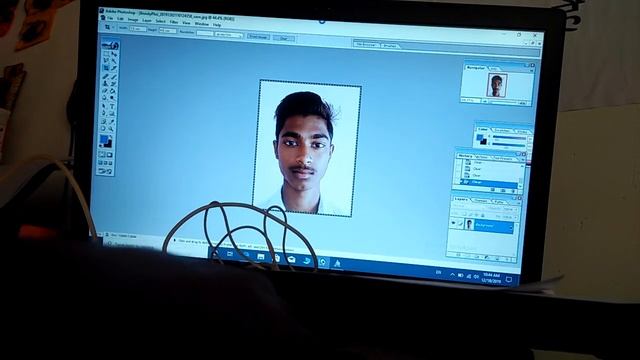Switch to the Swatches tab

click(x=502, y=131)
